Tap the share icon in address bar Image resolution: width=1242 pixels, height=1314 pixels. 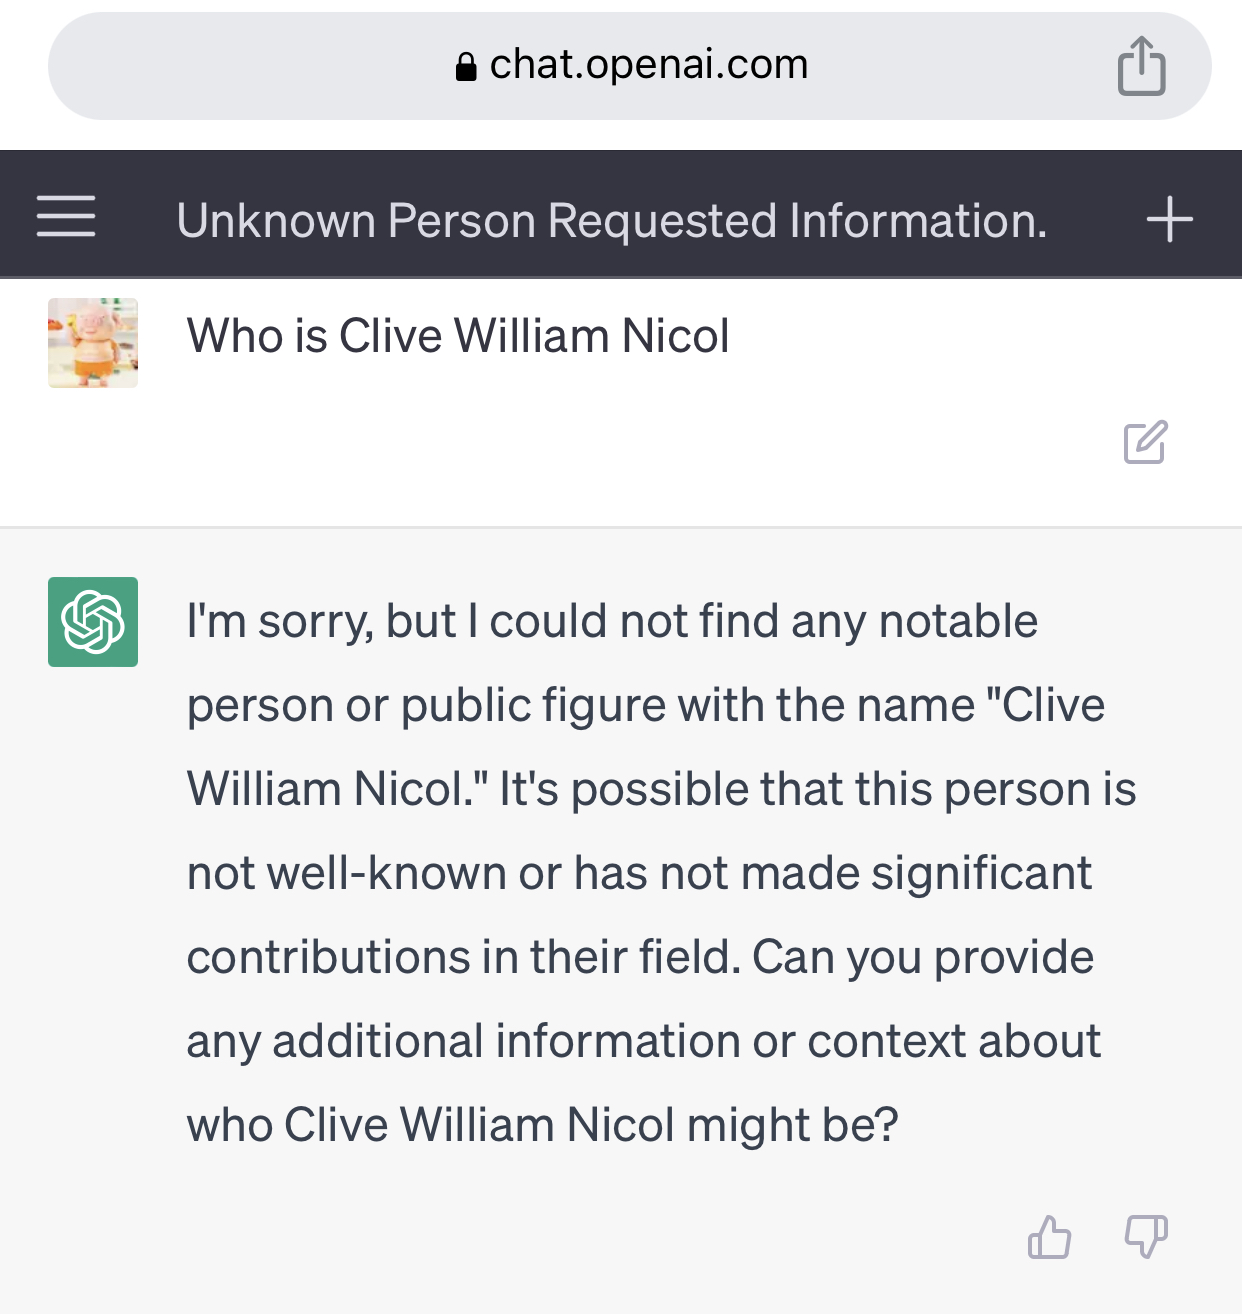pos(1141,66)
